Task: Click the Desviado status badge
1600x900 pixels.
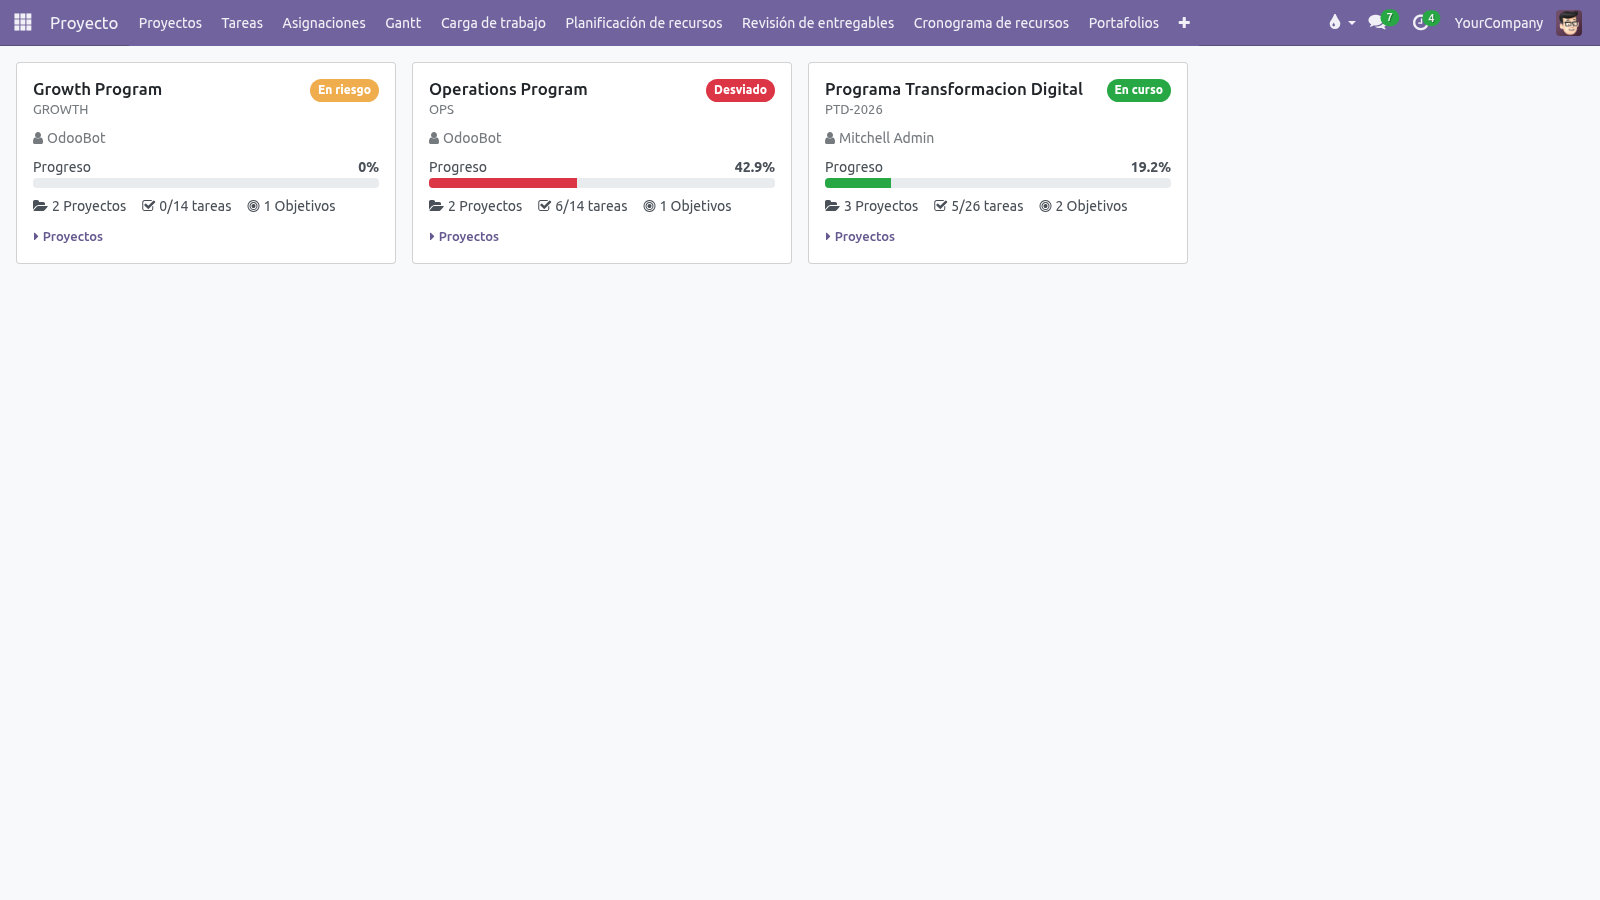Action: click(x=740, y=90)
